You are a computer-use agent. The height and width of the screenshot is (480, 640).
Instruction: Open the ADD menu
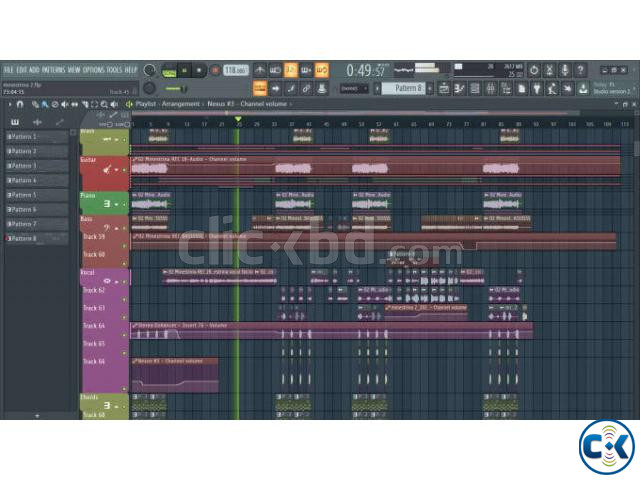35,70
